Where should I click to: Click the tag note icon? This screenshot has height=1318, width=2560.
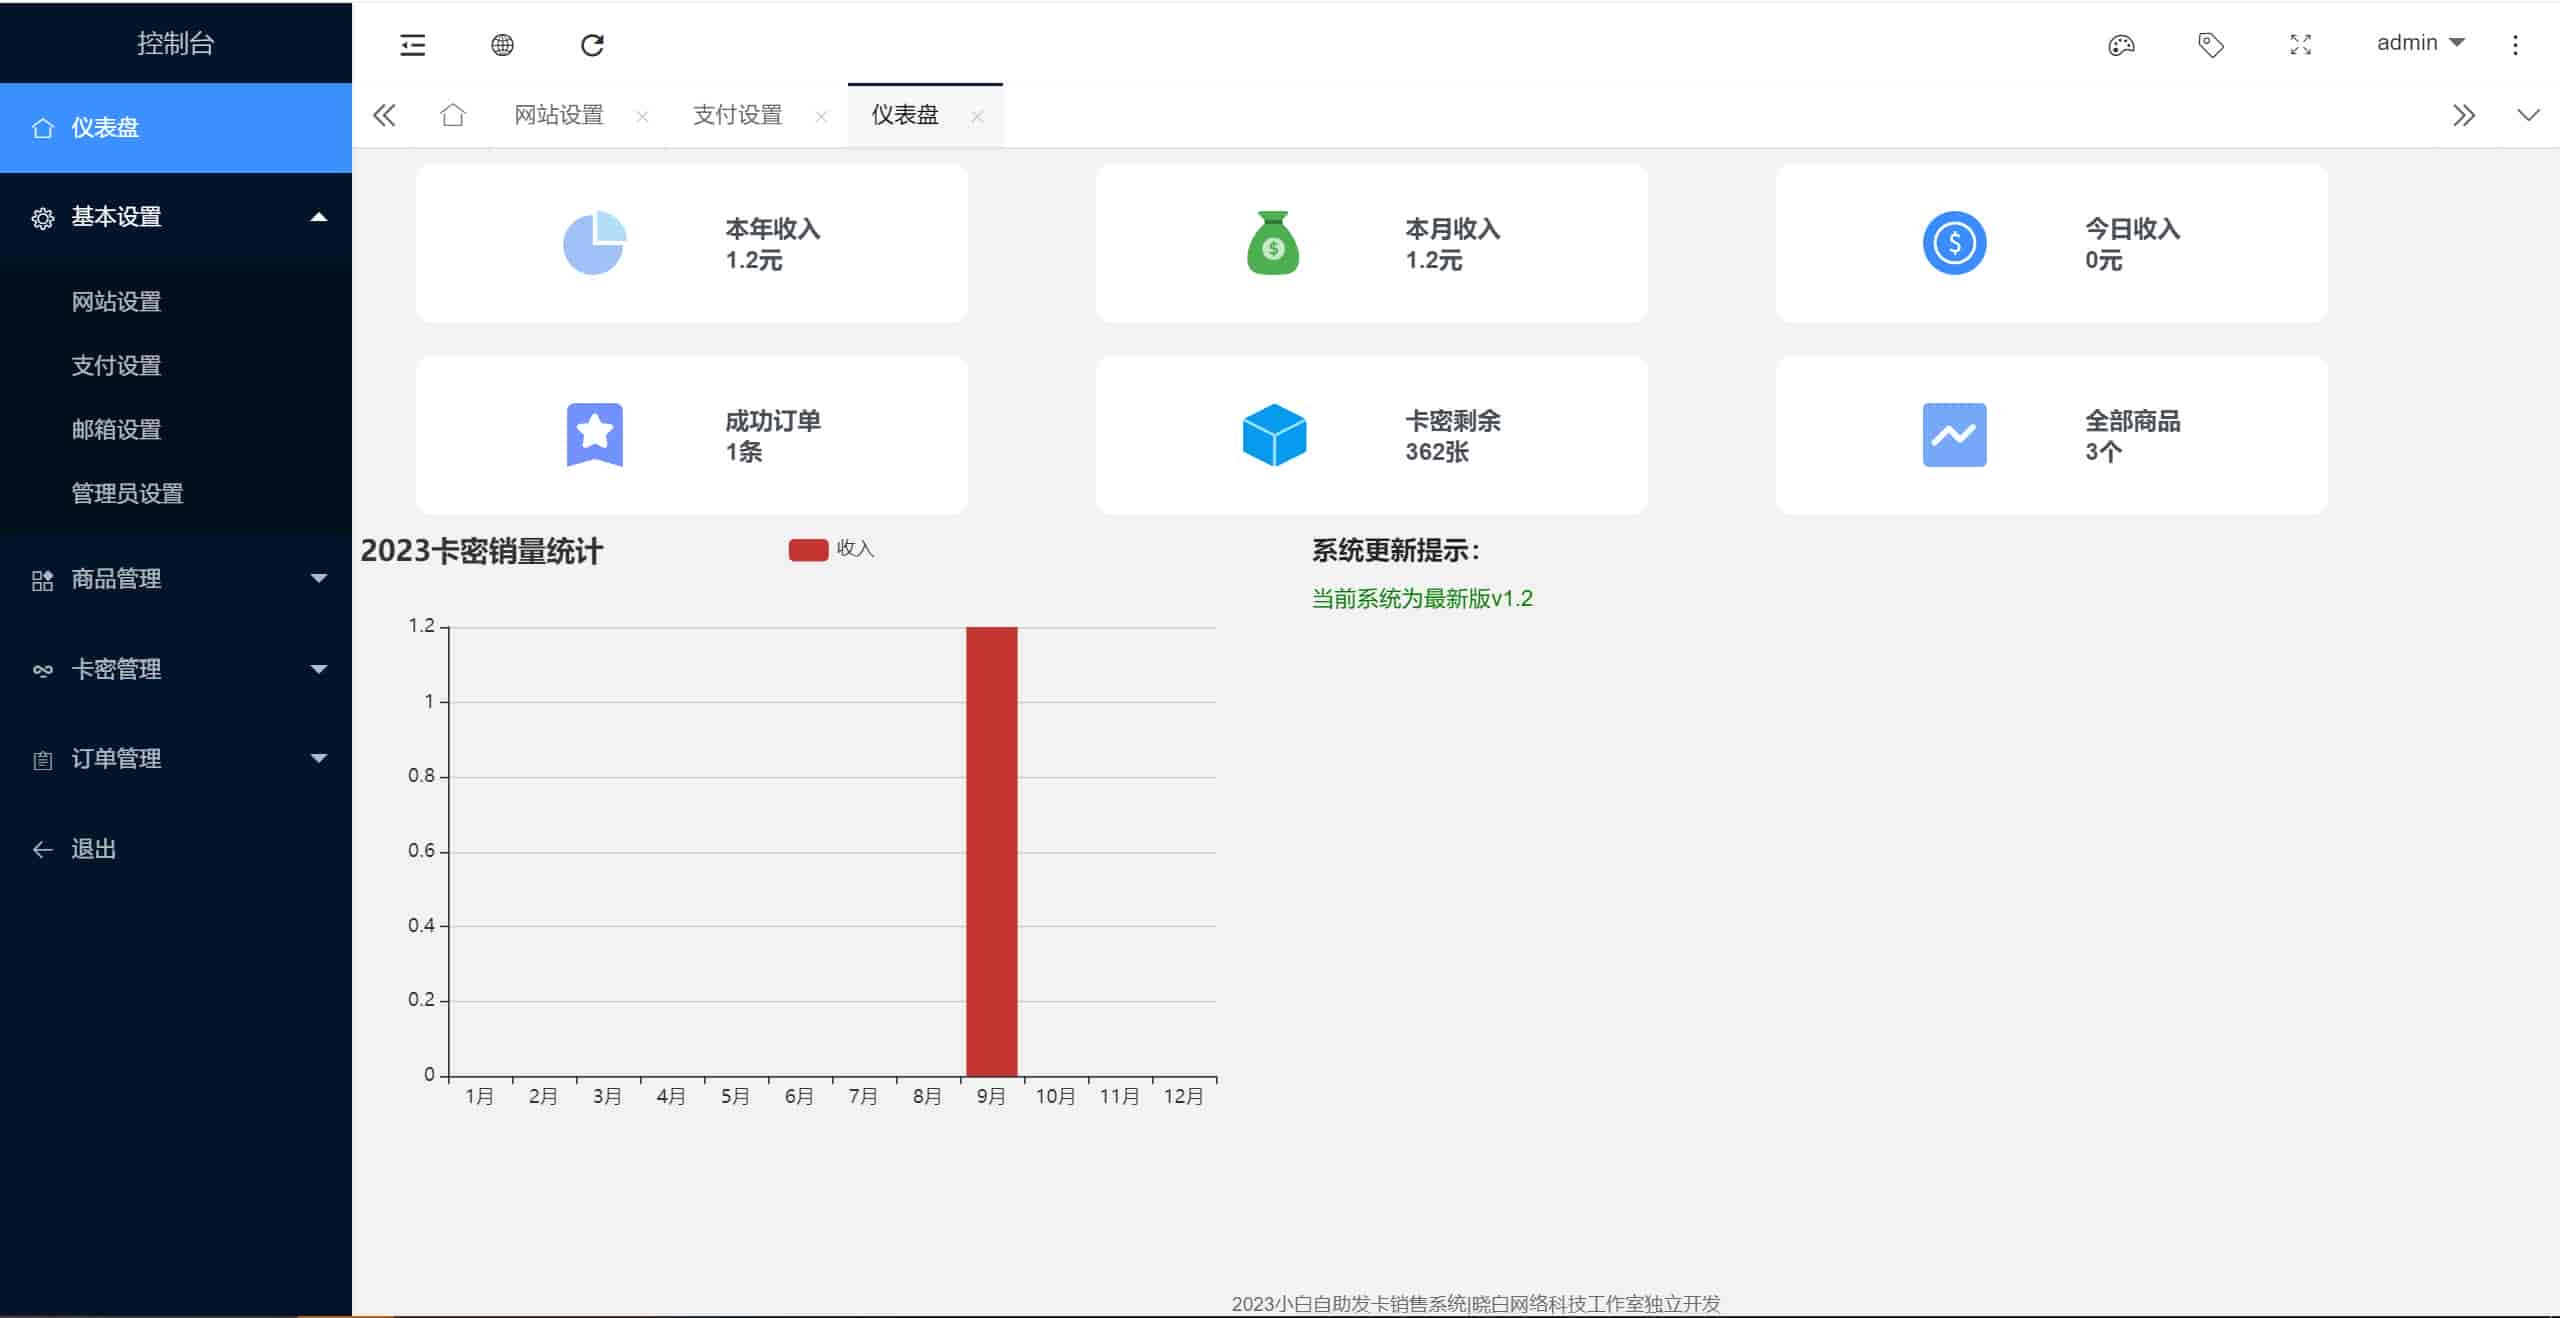[2210, 45]
